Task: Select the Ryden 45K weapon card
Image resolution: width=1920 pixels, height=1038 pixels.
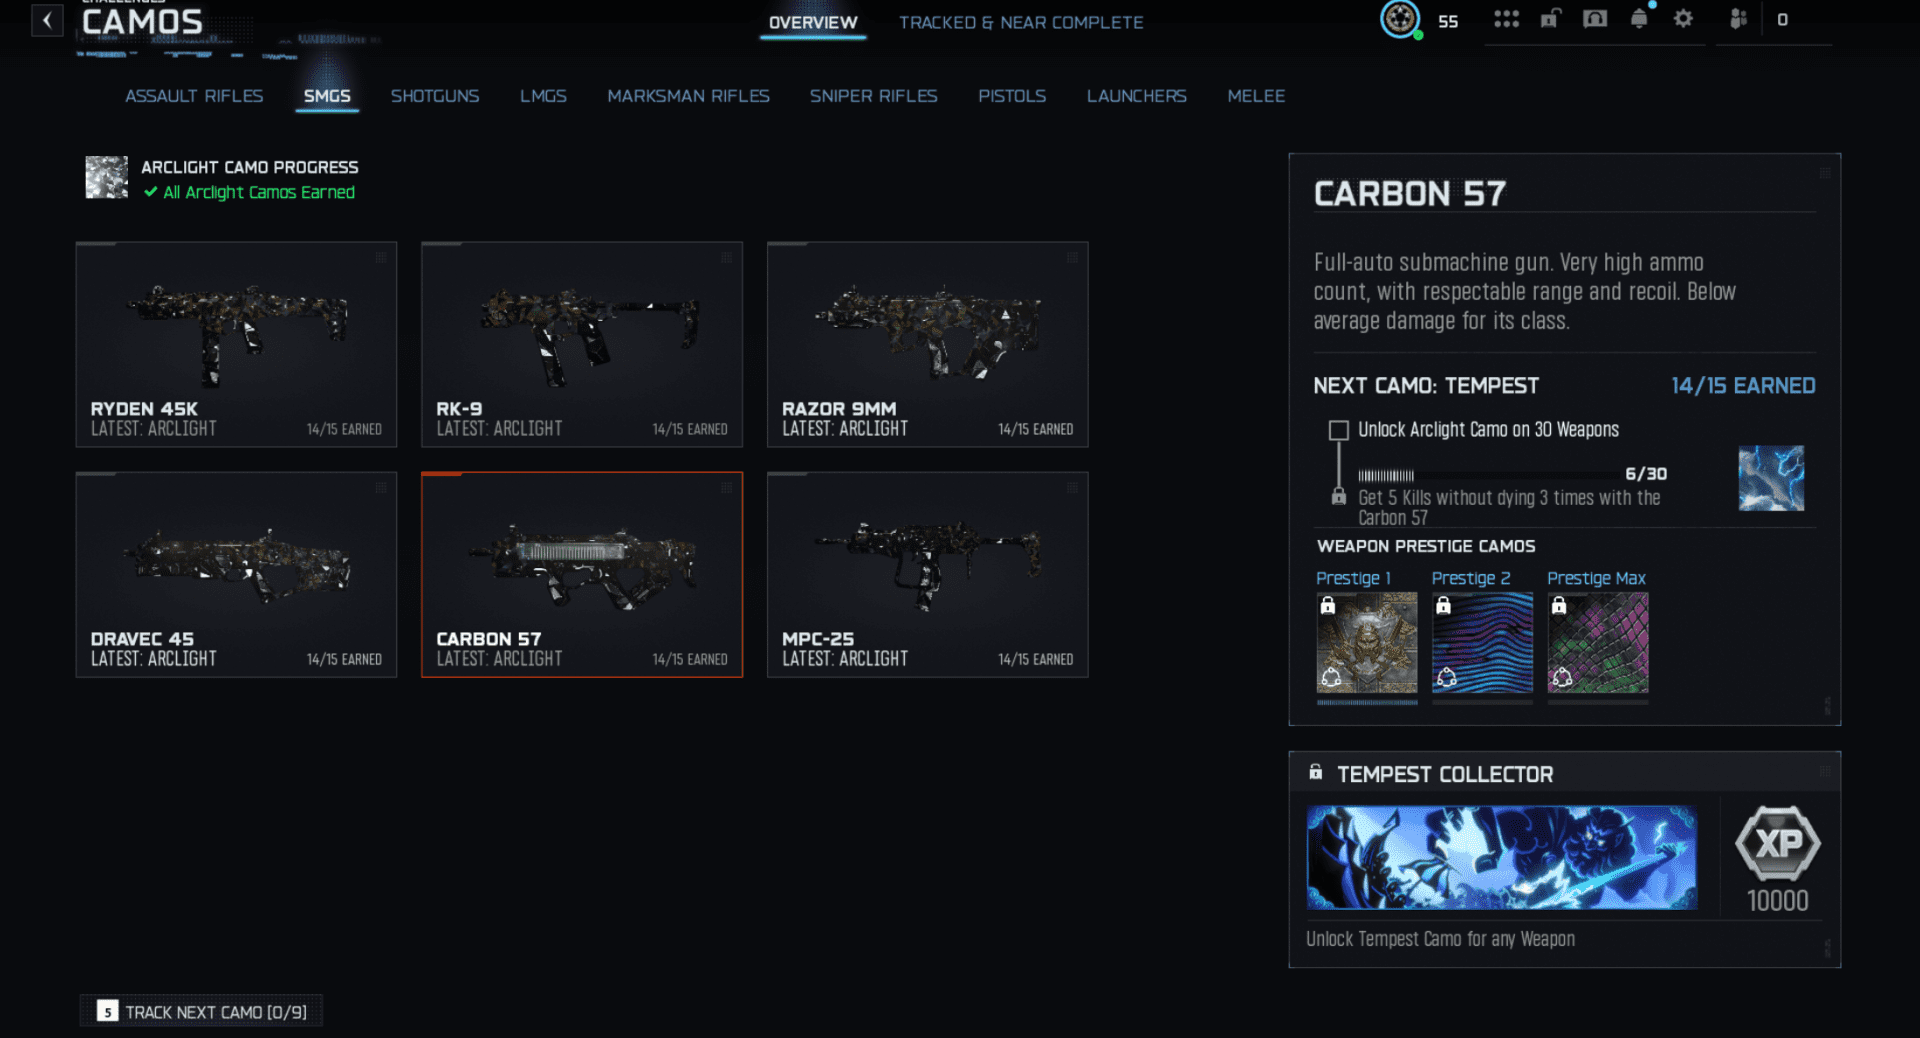Action: (x=236, y=344)
